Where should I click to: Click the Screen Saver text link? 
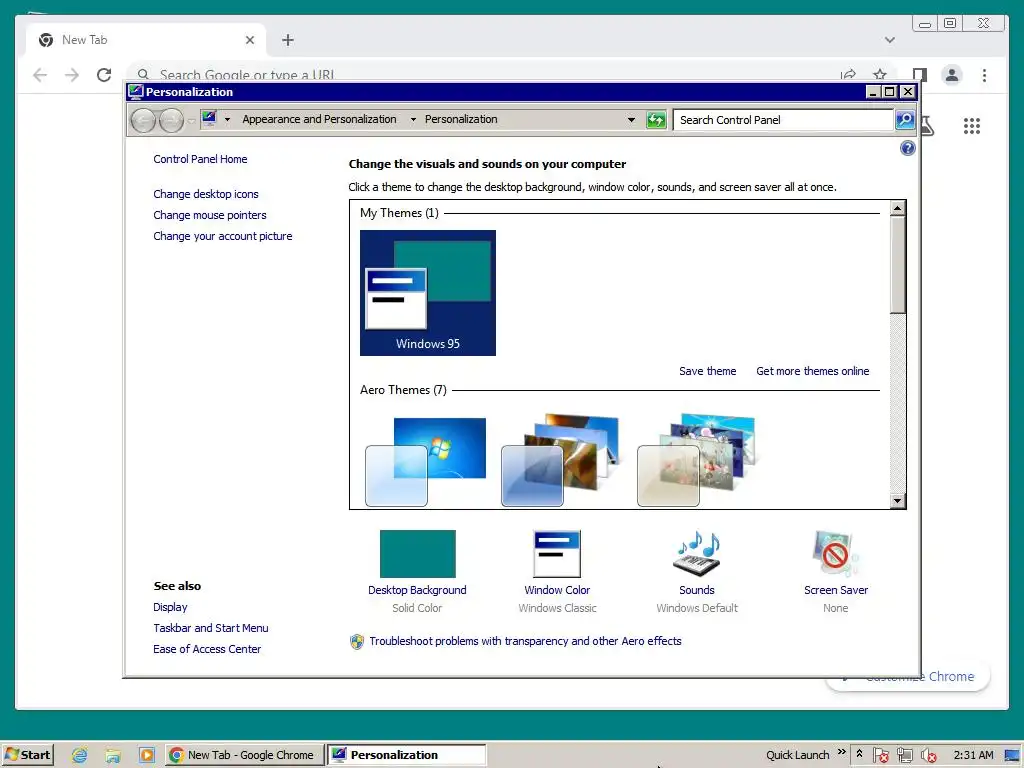[x=836, y=590]
